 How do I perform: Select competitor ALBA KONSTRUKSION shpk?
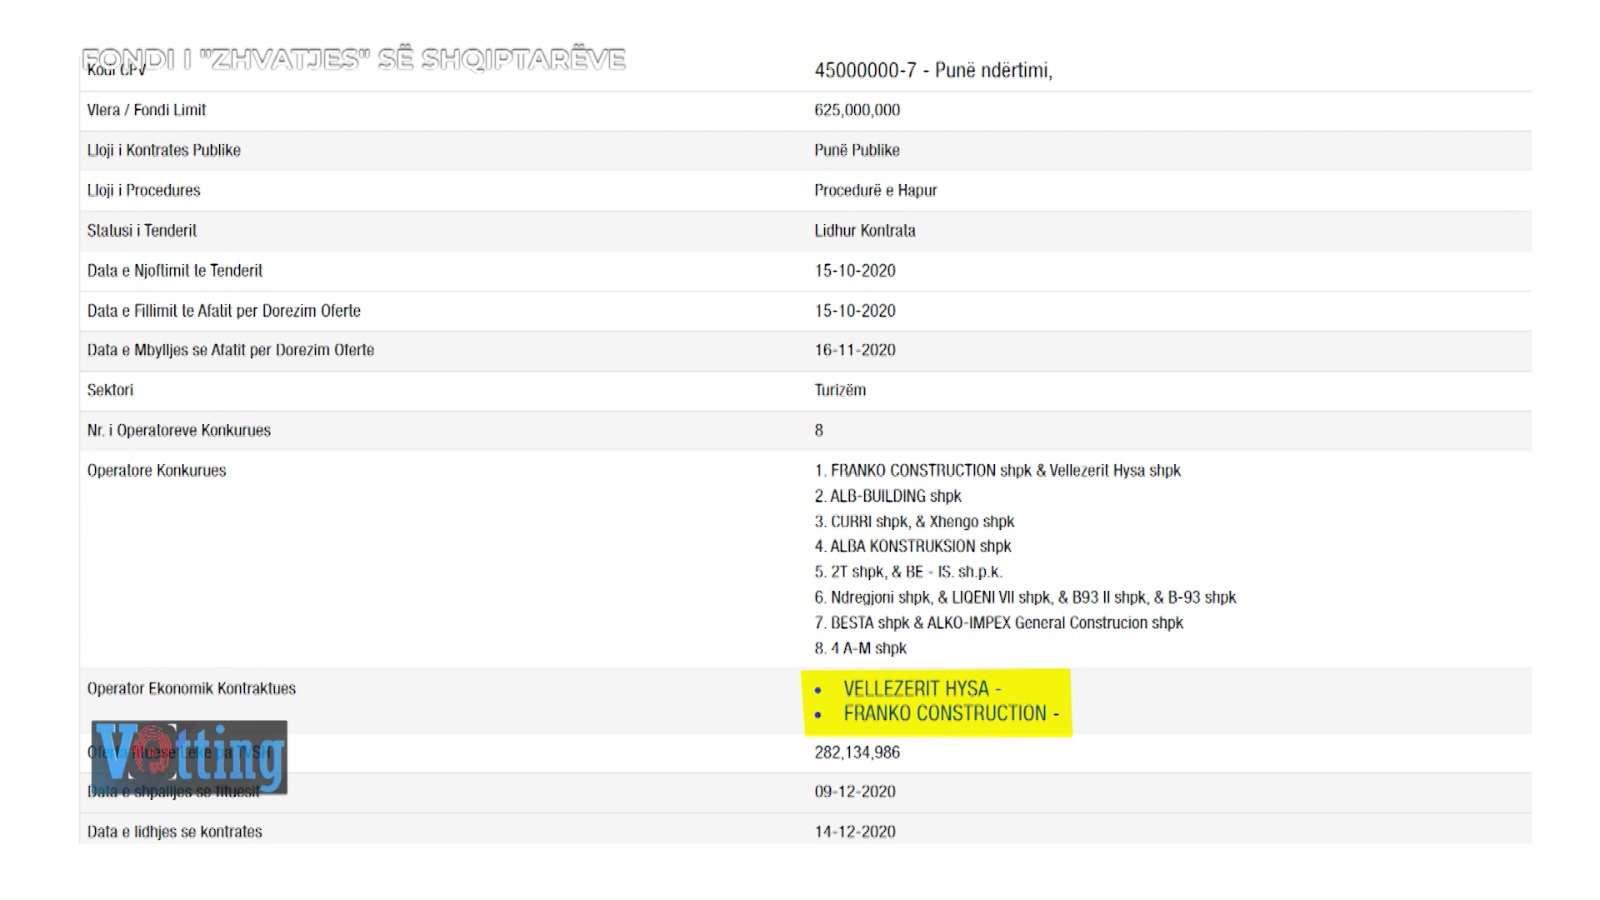point(913,546)
